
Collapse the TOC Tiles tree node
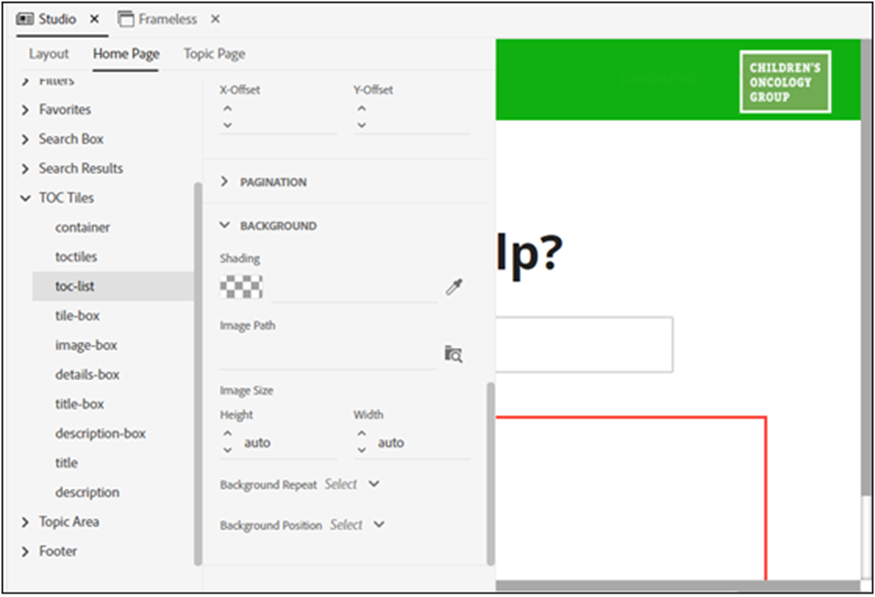pyautogui.click(x=24, y=198)
